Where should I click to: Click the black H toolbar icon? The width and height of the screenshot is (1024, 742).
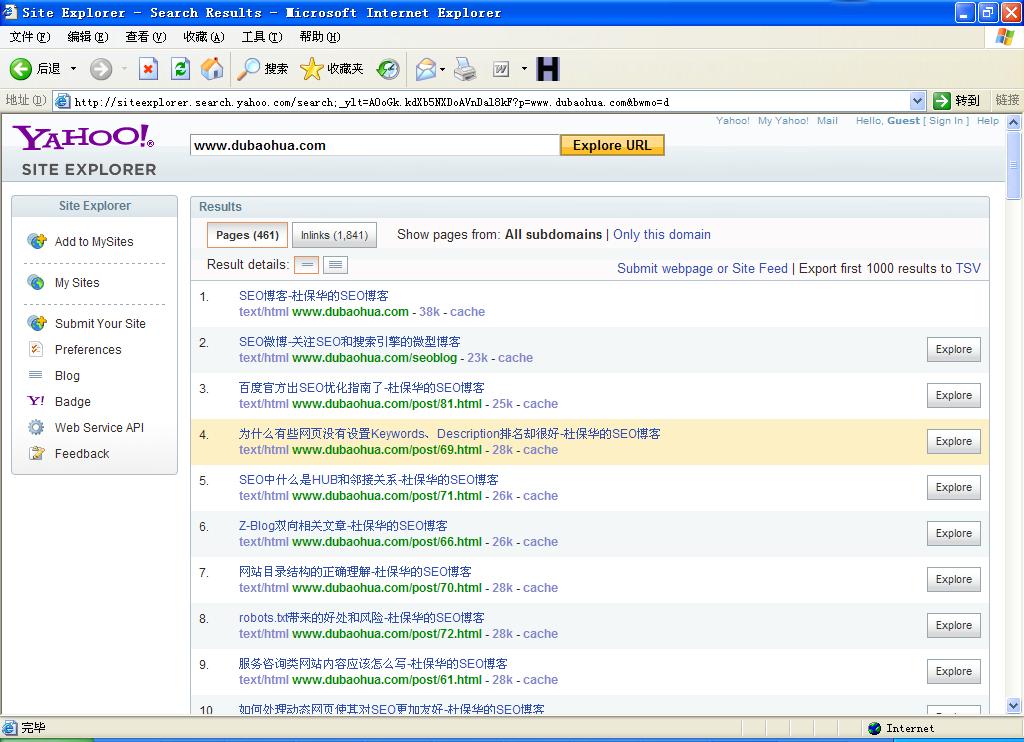point(548,69)
